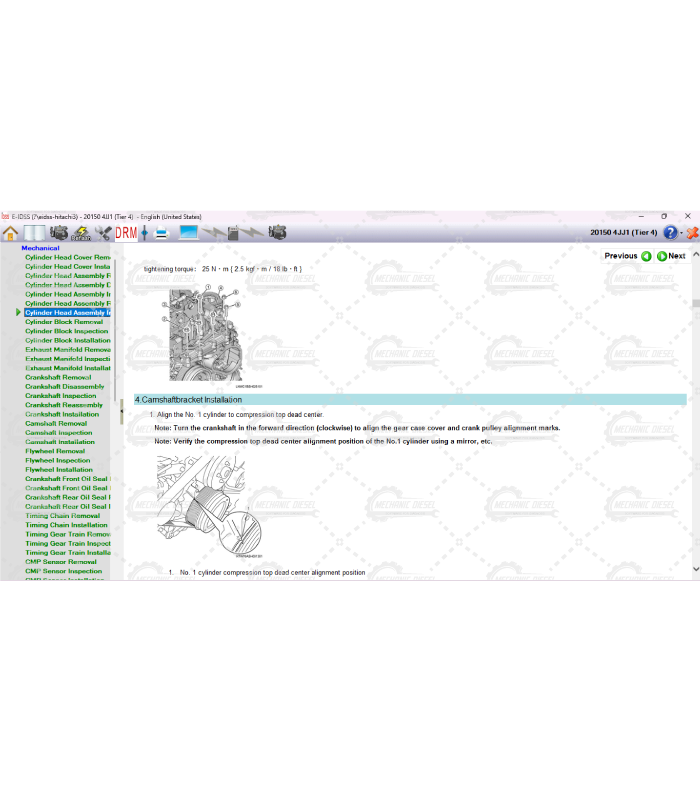Go to the Next page
This screenshot has height=800, width=700.
point(670,256)
